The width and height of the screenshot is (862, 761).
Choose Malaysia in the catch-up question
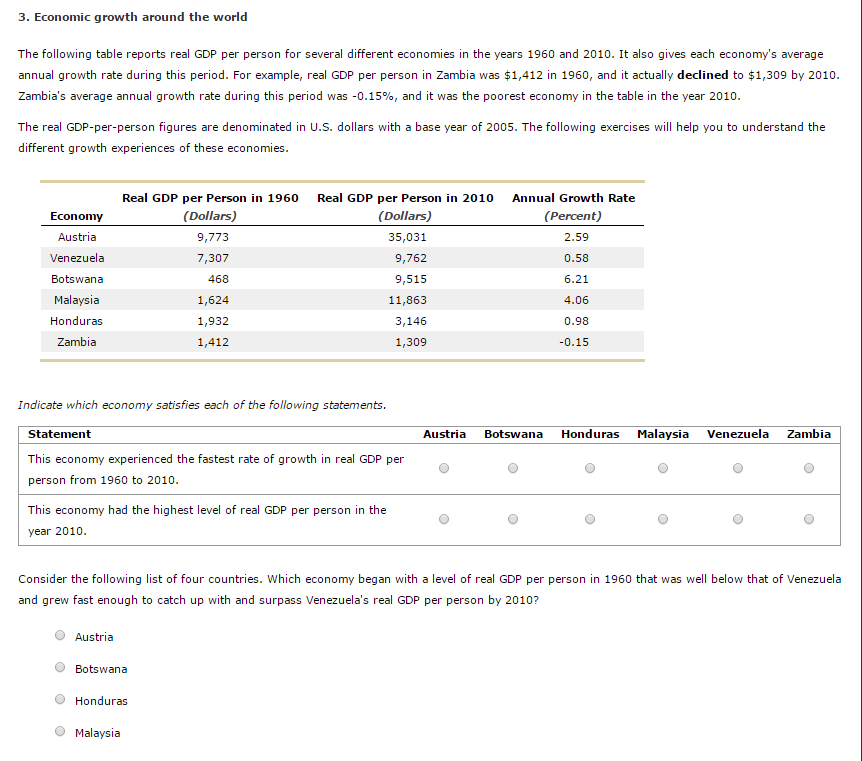coord(59,731)
